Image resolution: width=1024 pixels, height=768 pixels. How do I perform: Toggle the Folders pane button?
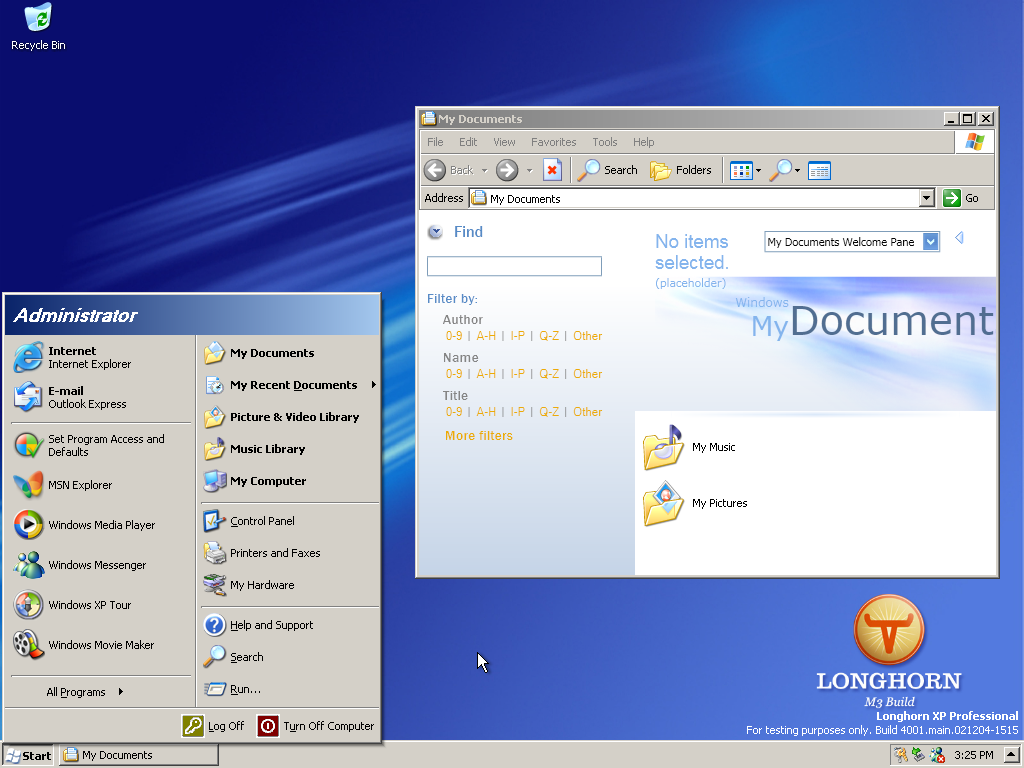coord(681,170)
